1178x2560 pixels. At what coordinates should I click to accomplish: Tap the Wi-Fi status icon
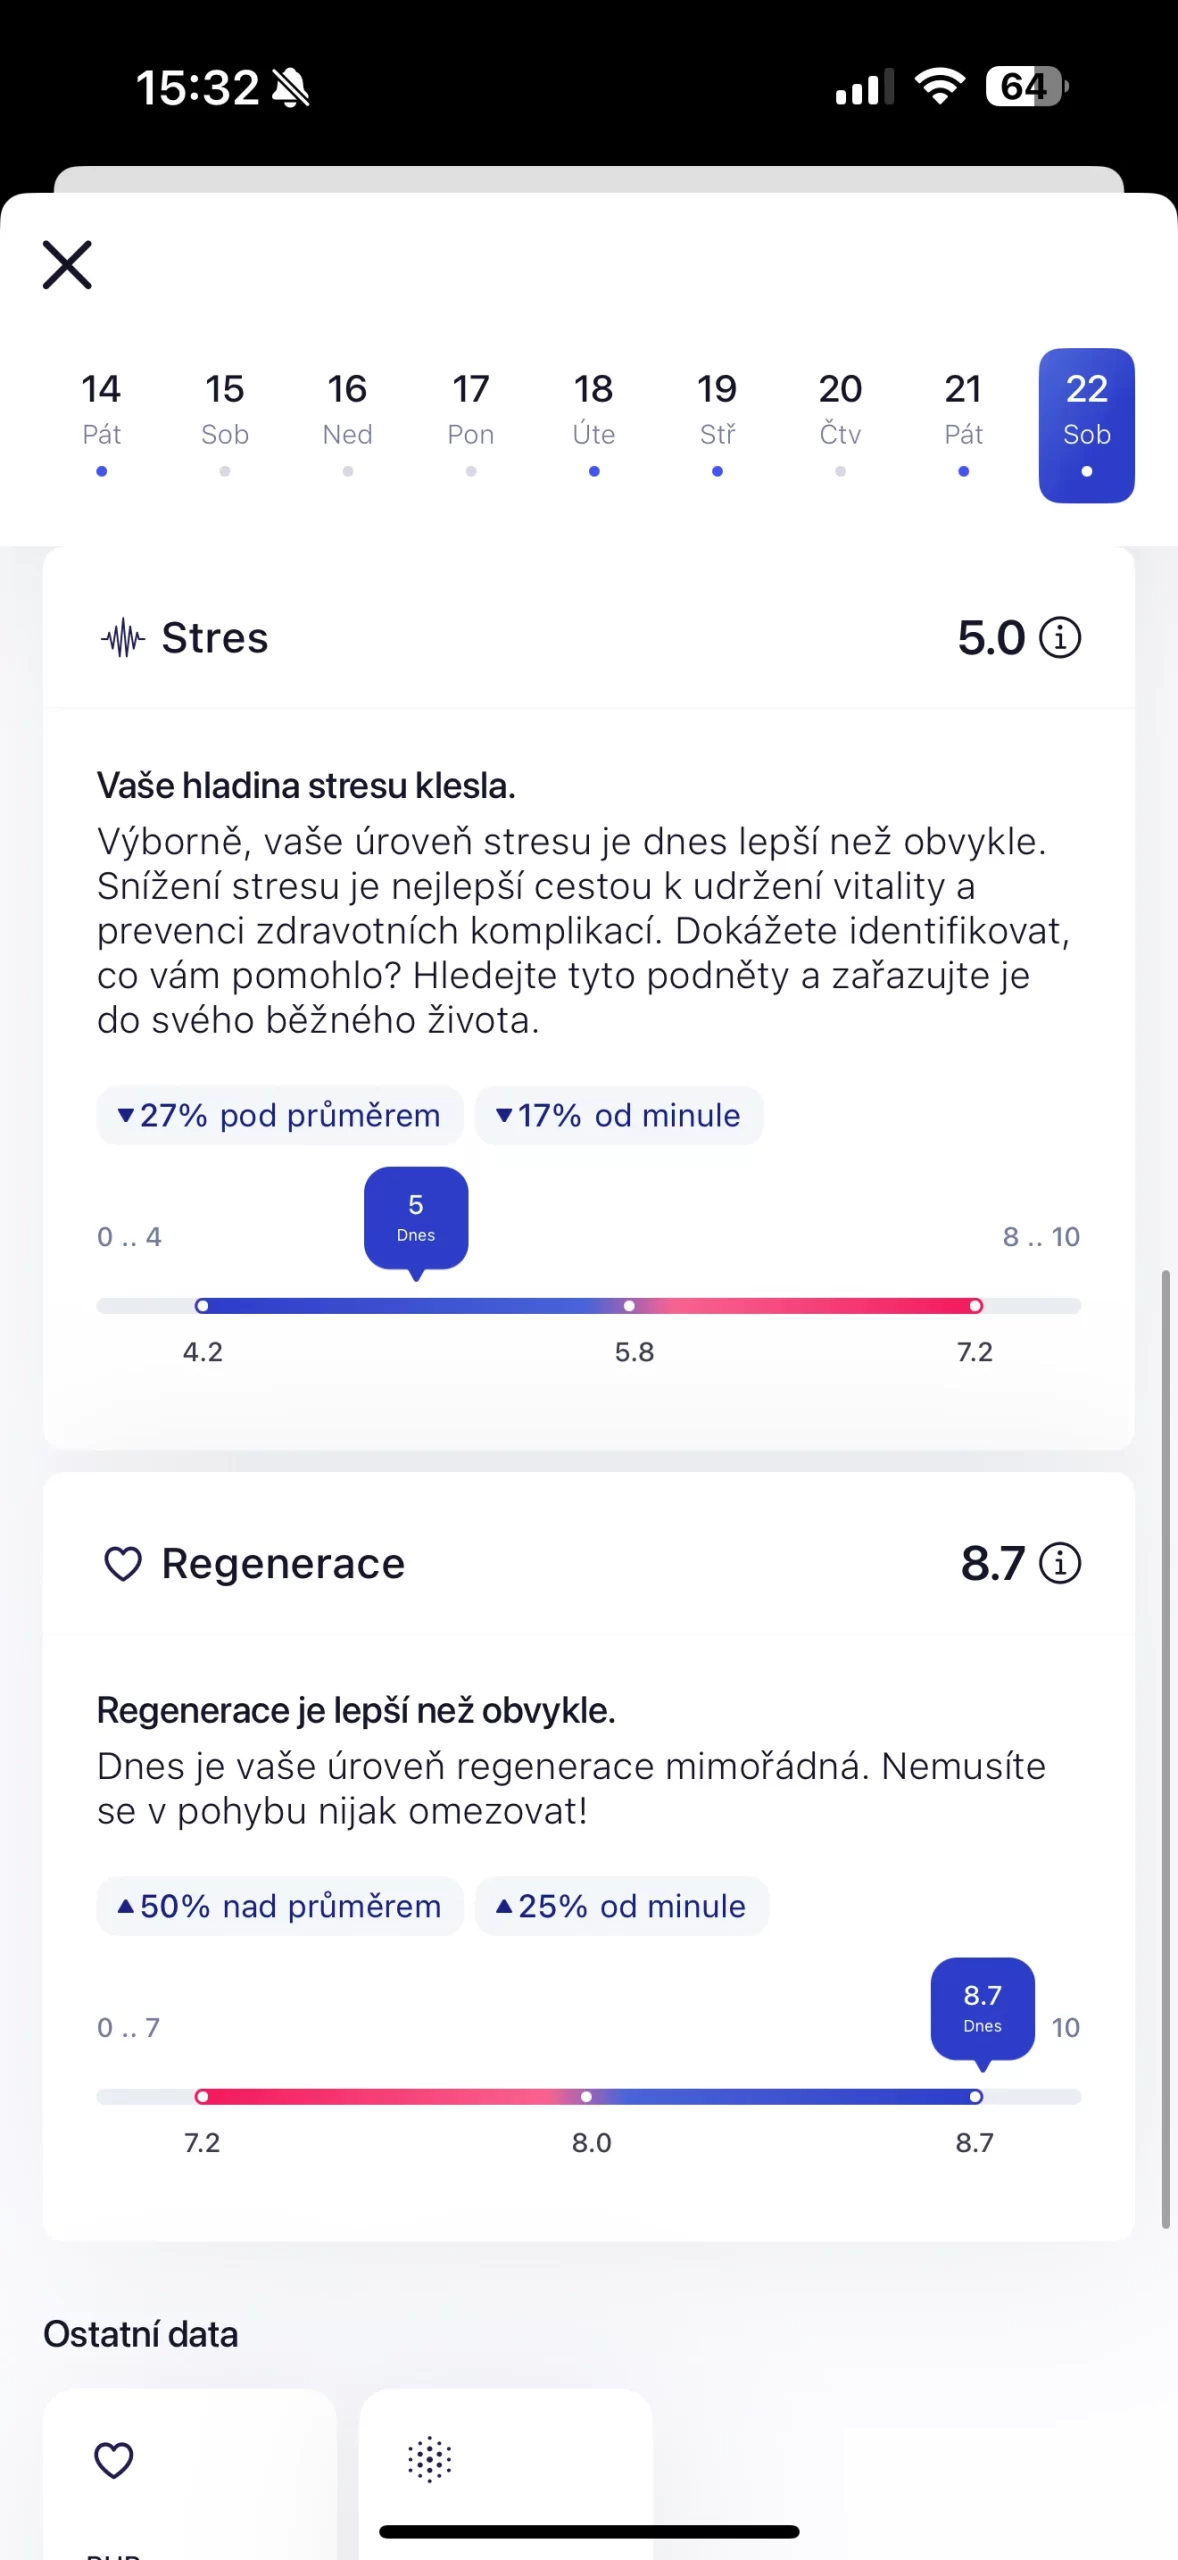click(940, 87)
